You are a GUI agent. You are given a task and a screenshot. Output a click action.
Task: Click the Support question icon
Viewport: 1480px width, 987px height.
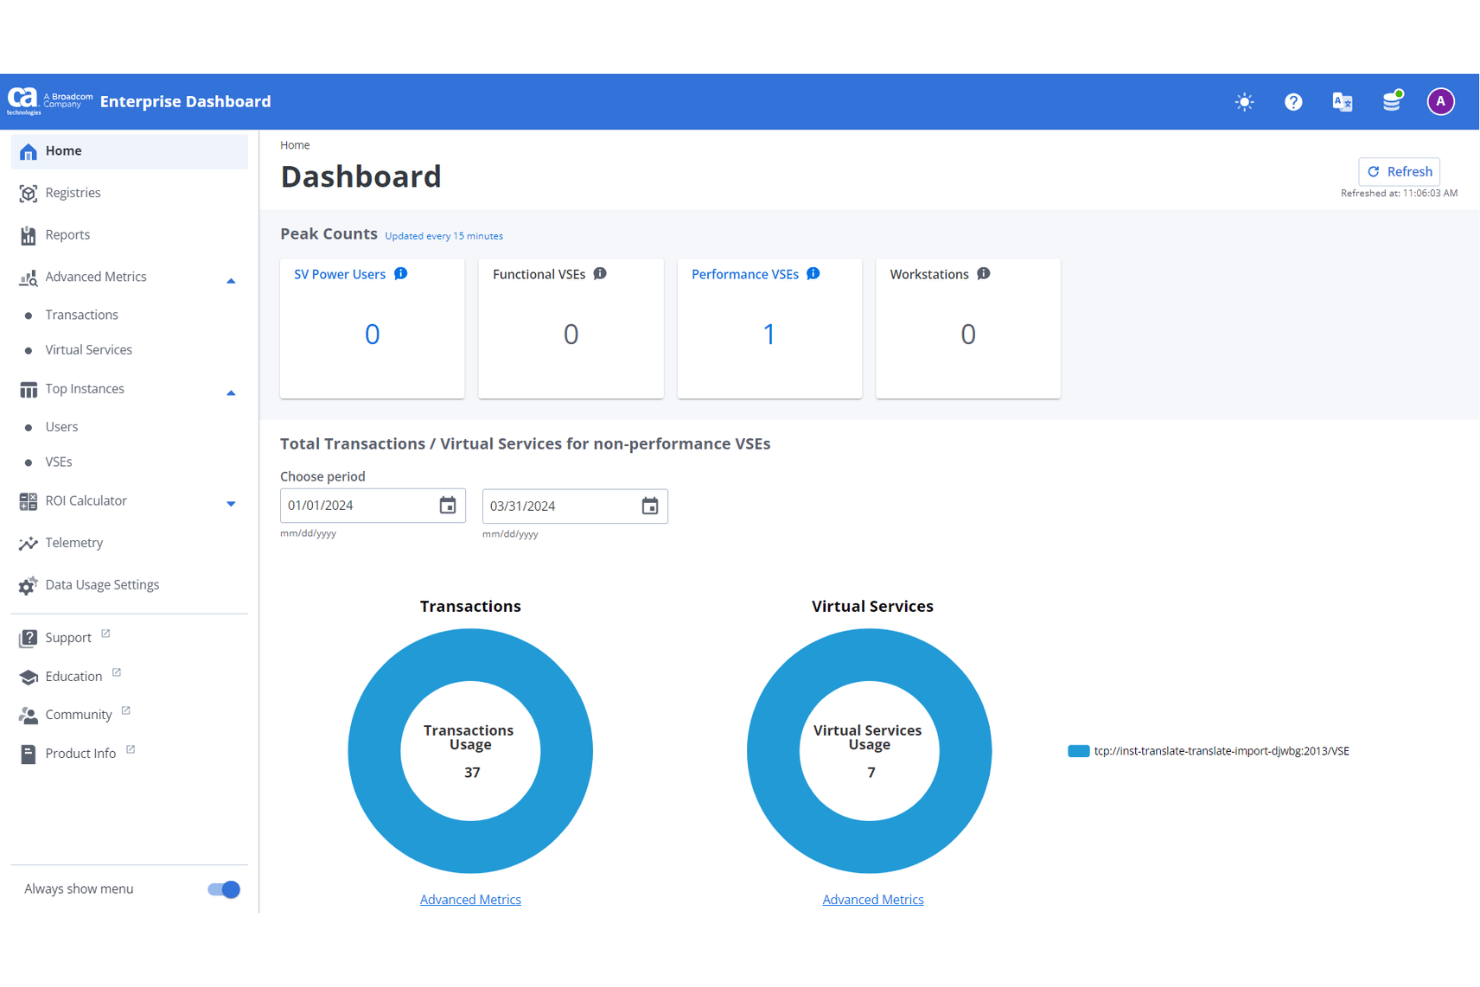[x=28, y=638]
